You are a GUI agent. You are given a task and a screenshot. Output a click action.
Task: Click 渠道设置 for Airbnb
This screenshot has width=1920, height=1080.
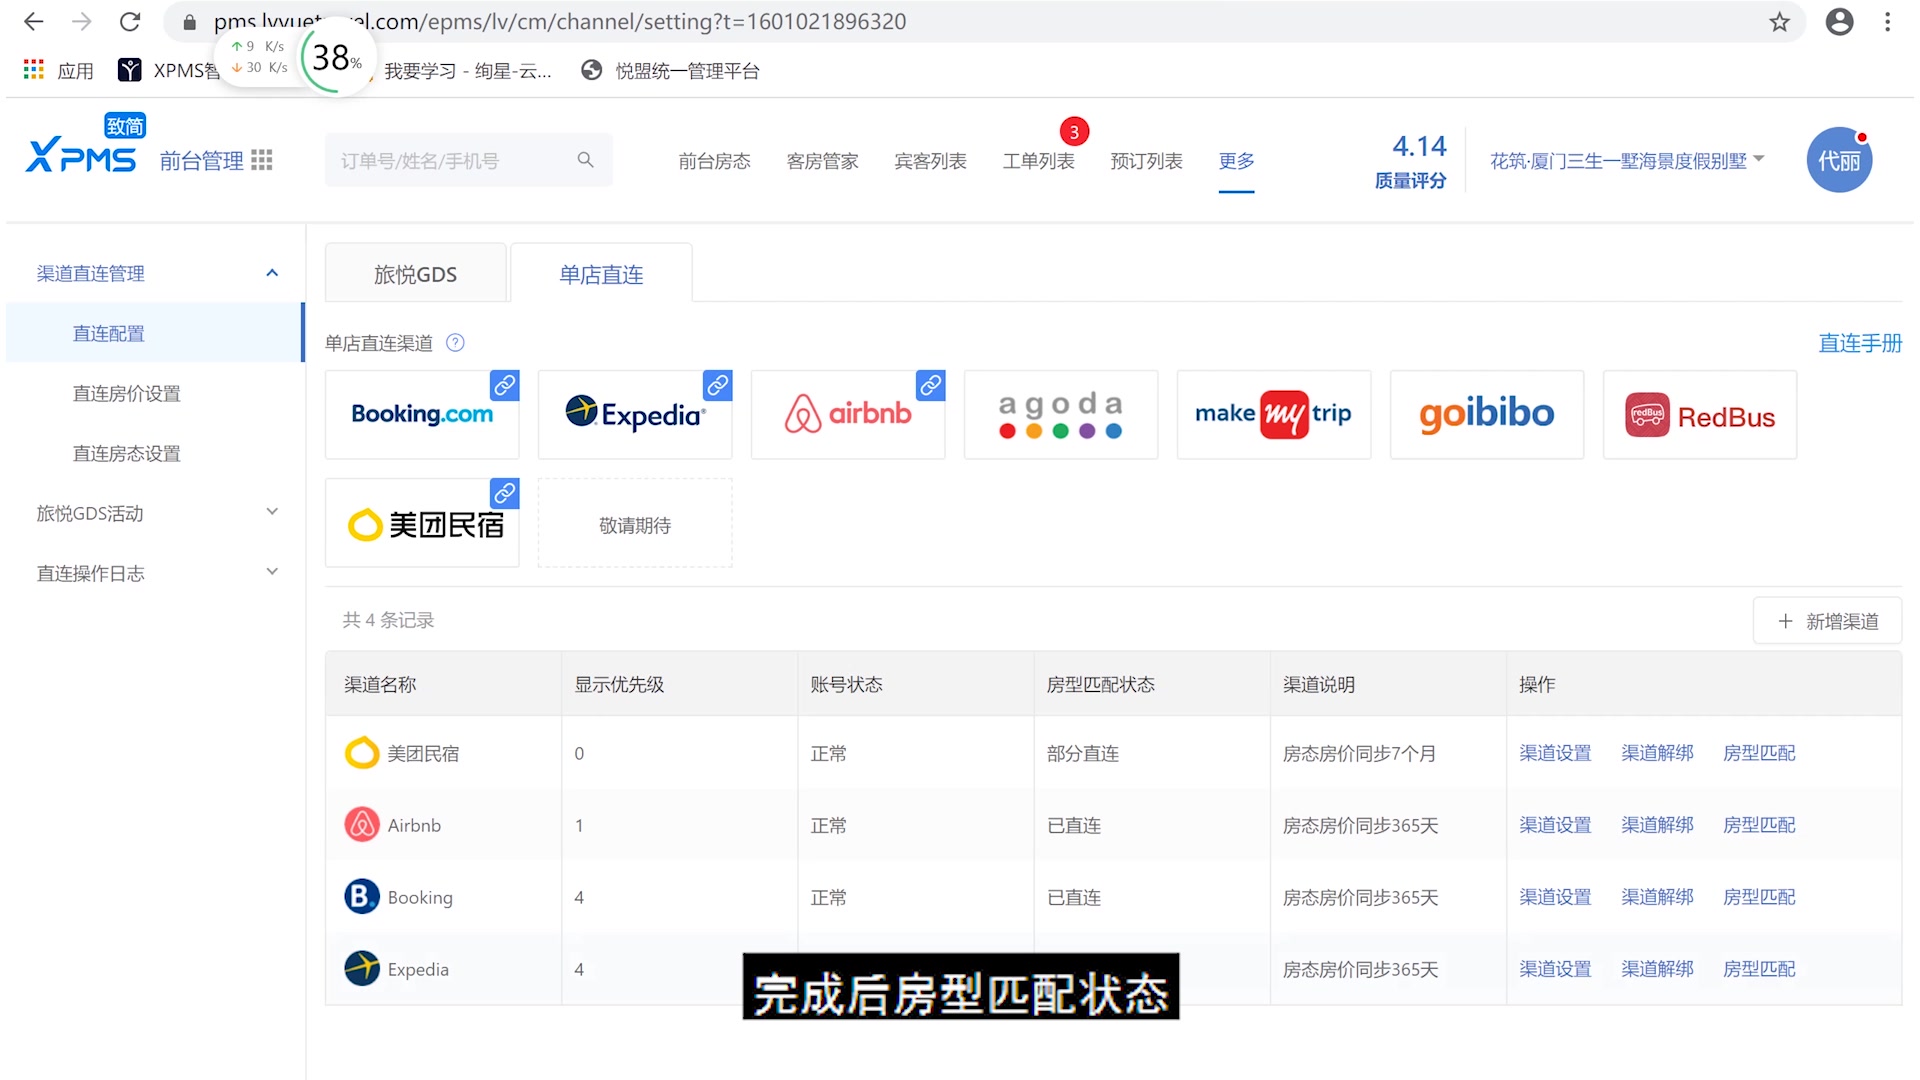1555,824
